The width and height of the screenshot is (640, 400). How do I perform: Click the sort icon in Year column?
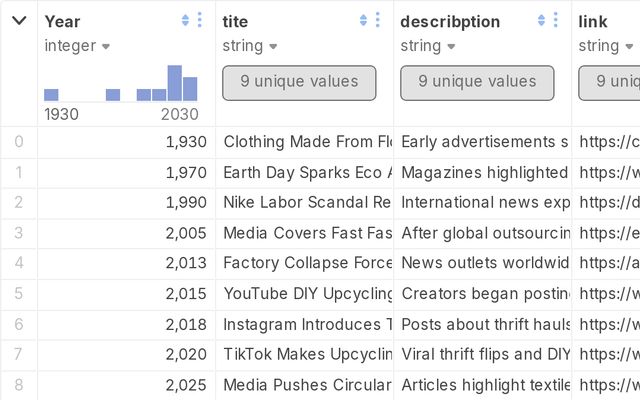[186, 20]
